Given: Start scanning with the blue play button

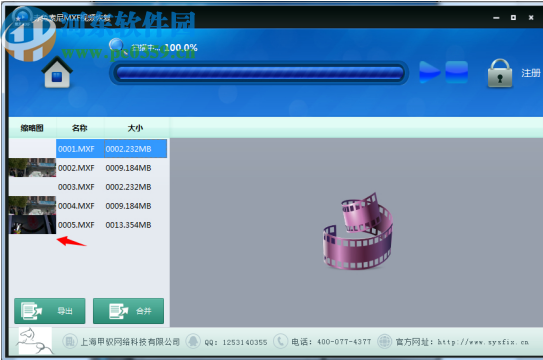Looking at the screenshot, I should pyautogui.click(x=429, y=72).
